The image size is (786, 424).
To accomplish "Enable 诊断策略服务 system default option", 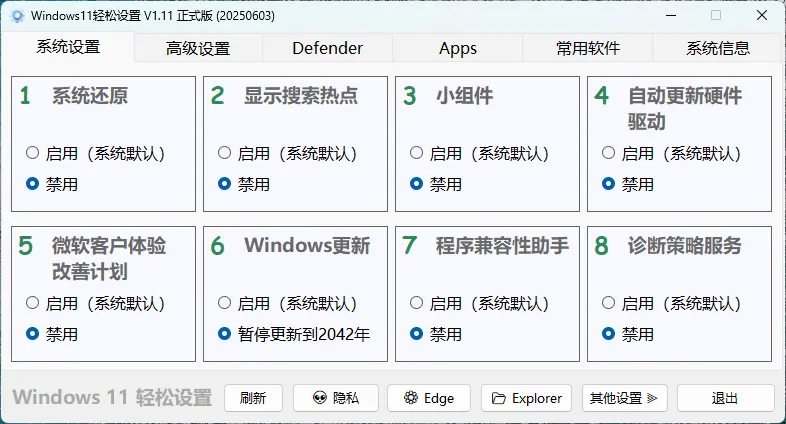I will [609, 303].
